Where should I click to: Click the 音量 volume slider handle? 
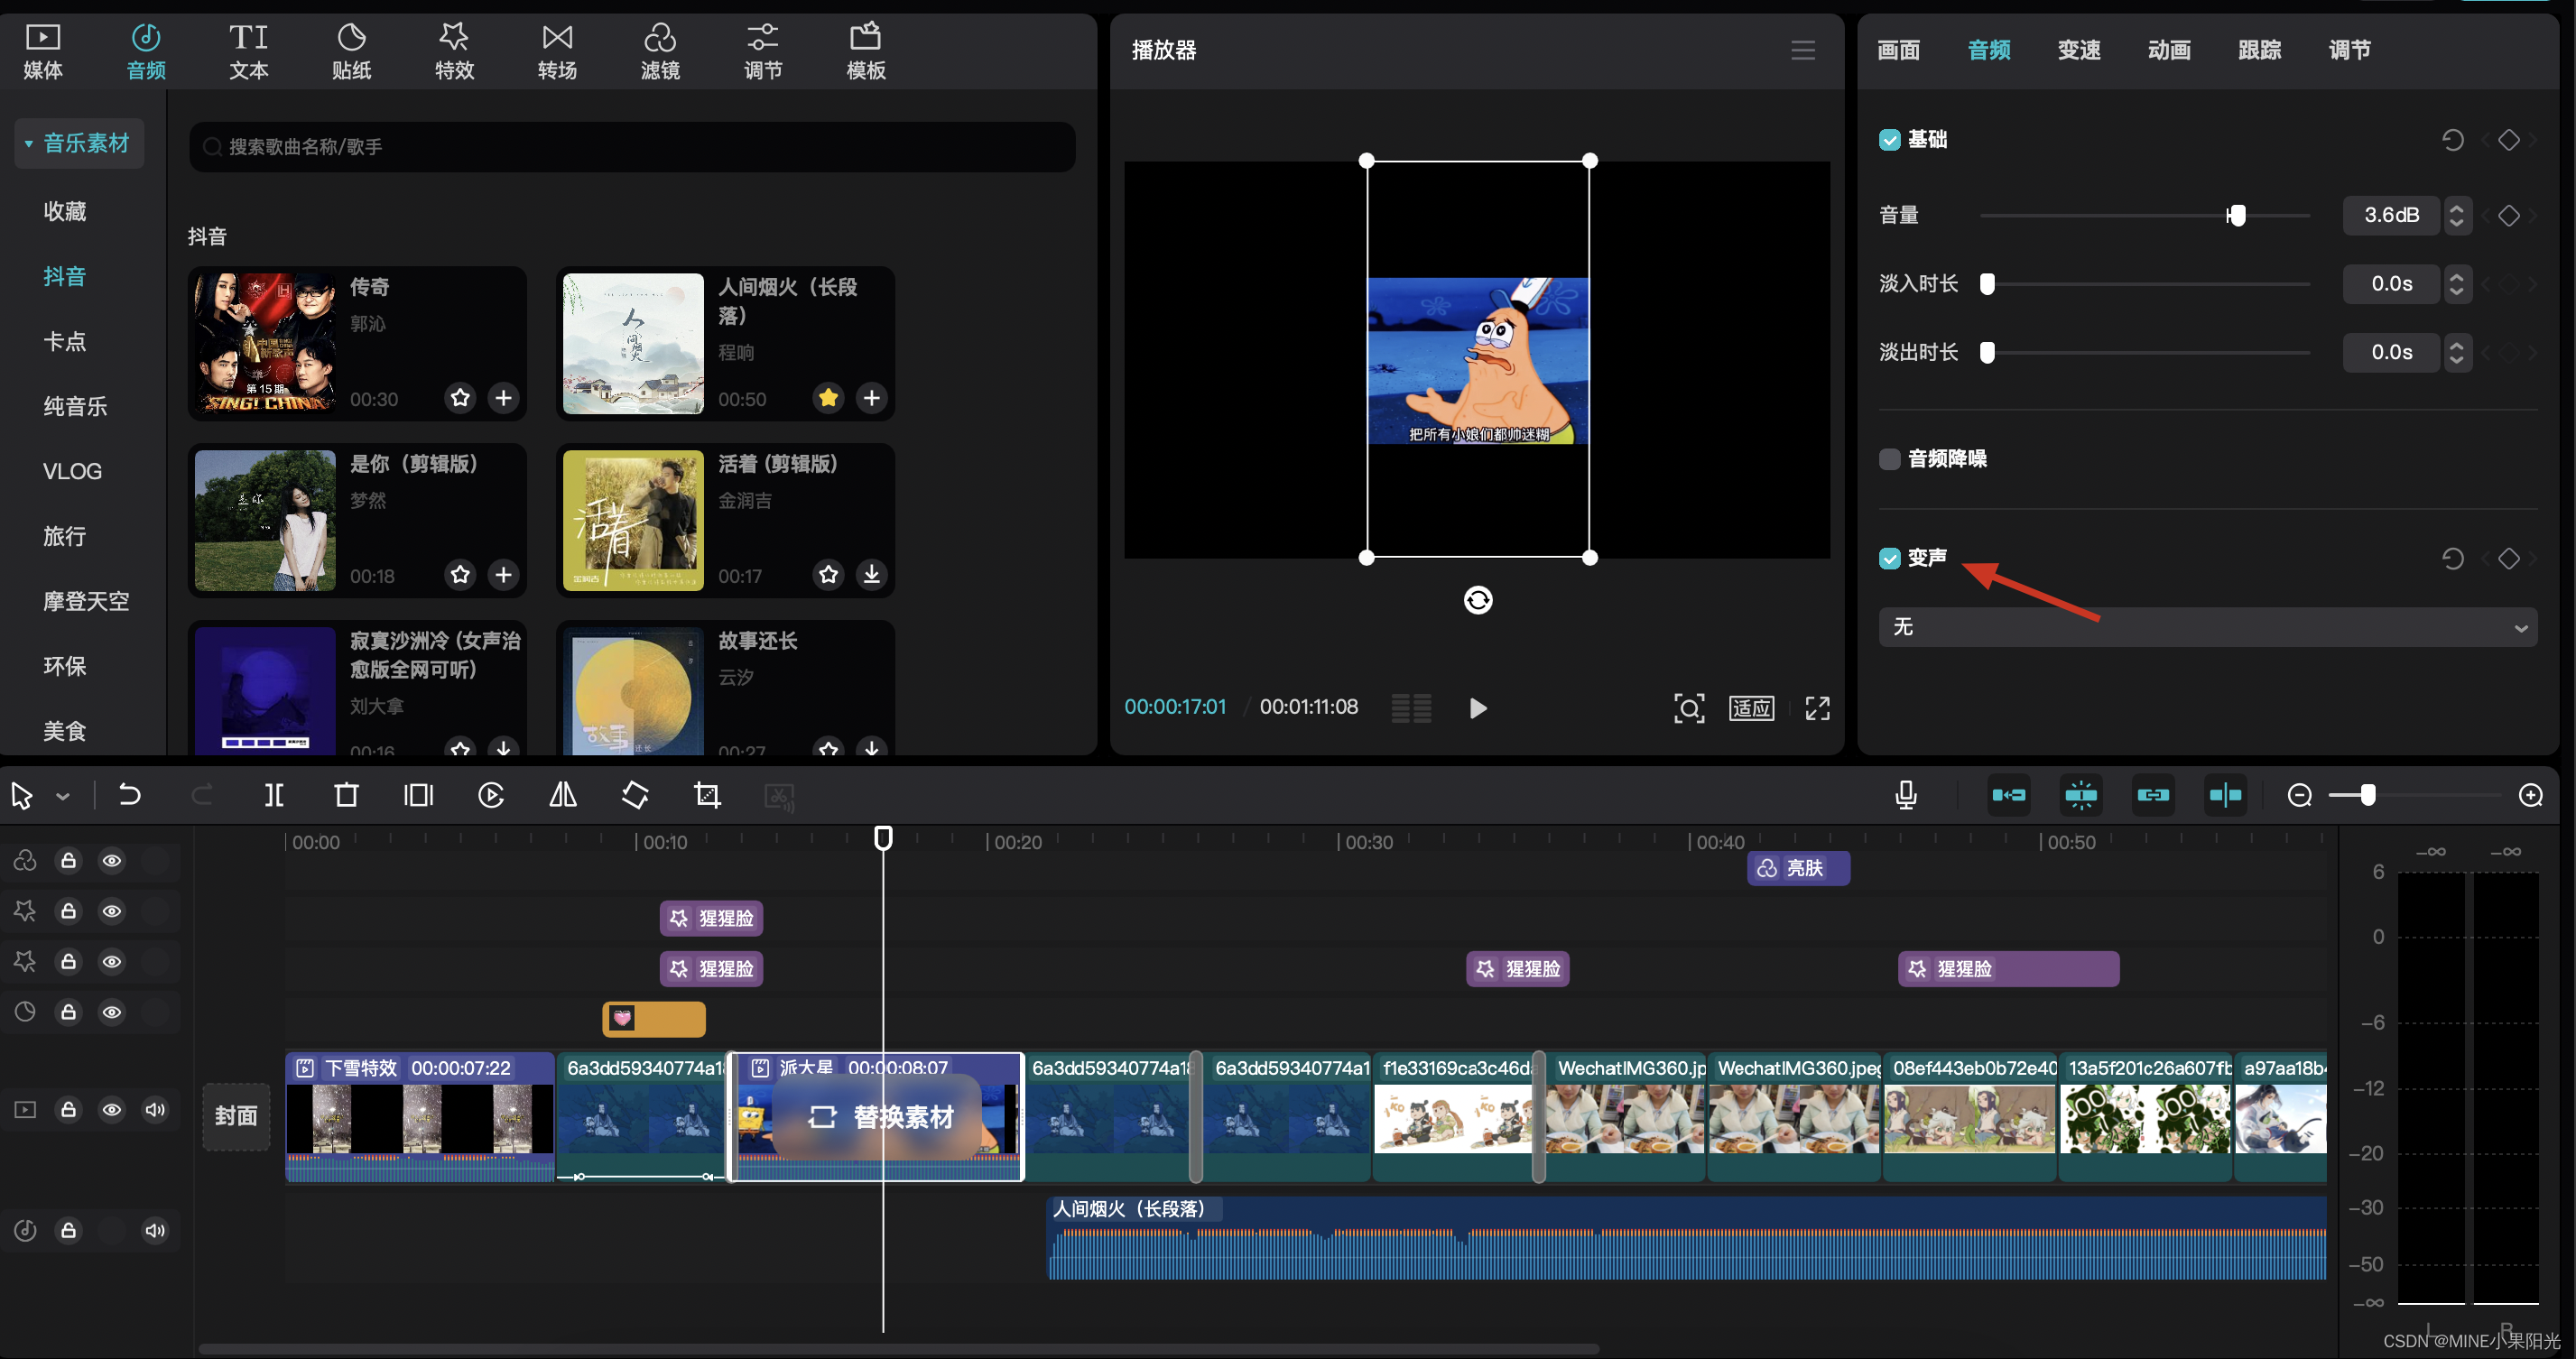2237,215
